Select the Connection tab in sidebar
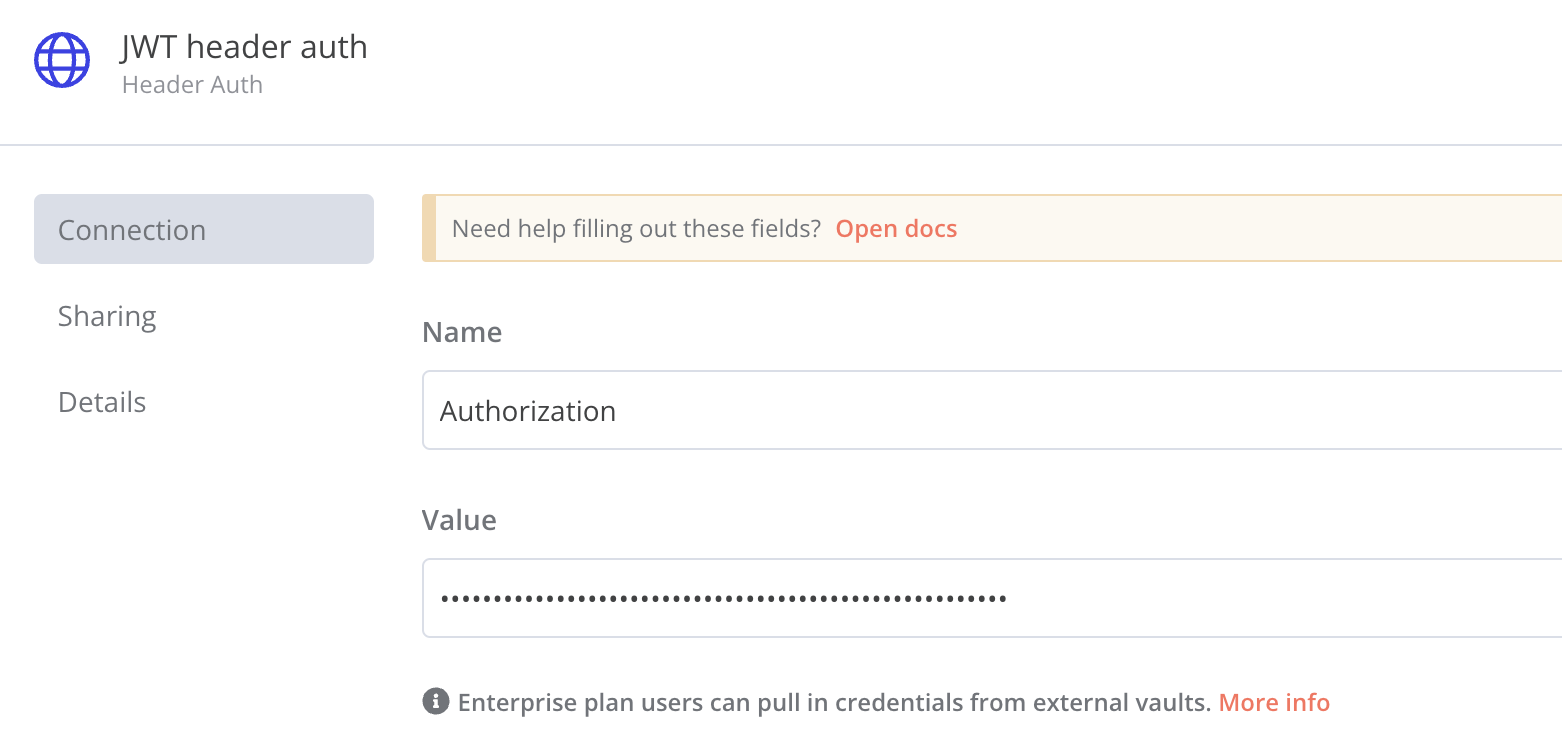This screenshot has height=752, width=1562. tap(204, 229)
